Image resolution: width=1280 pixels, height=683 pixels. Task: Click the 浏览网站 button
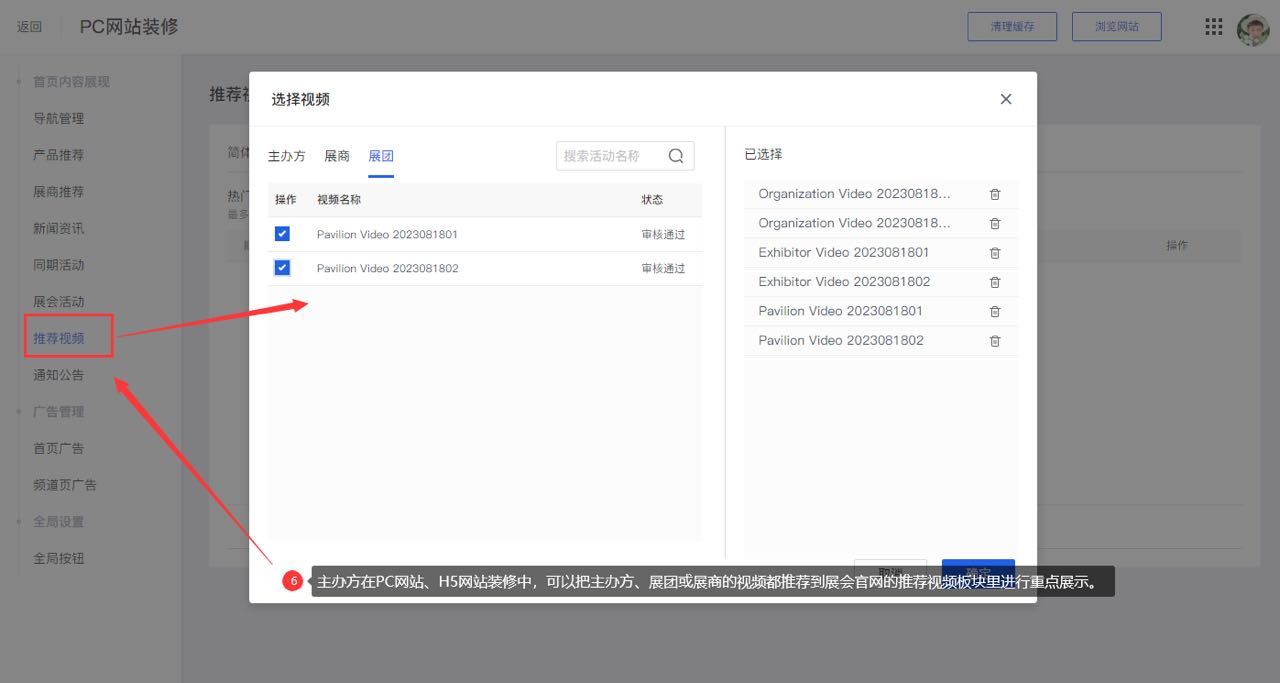coord(1116,27)
